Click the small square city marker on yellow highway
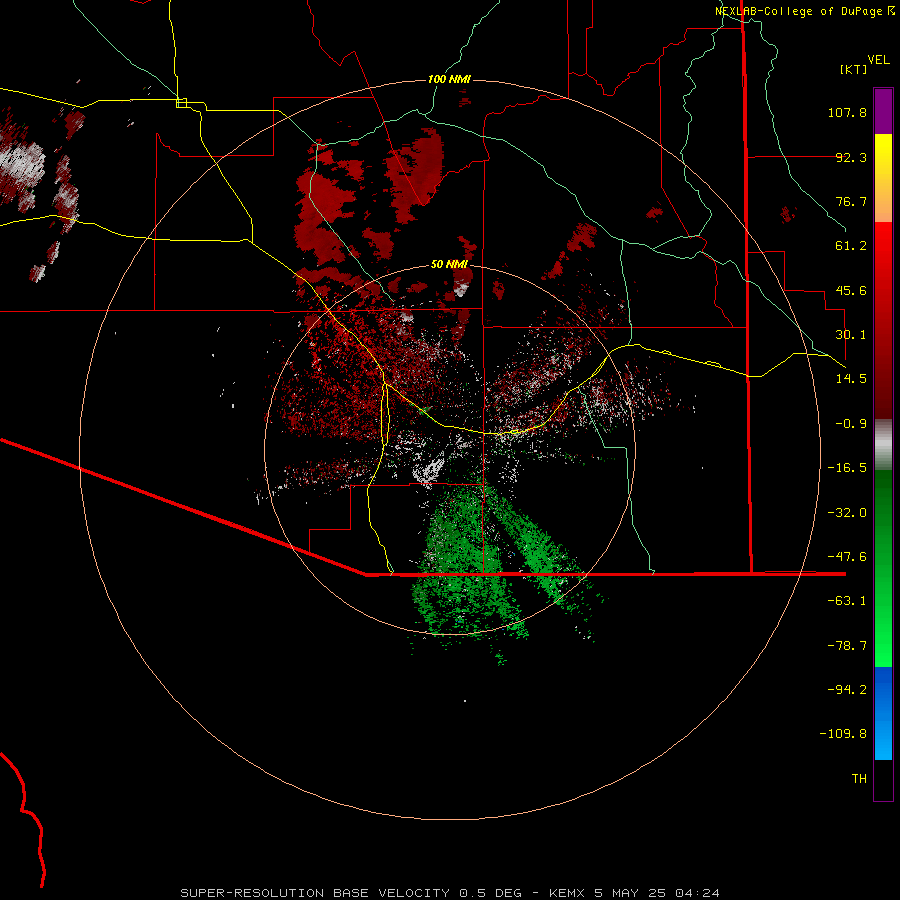900x900 pixels. (181, 103)
